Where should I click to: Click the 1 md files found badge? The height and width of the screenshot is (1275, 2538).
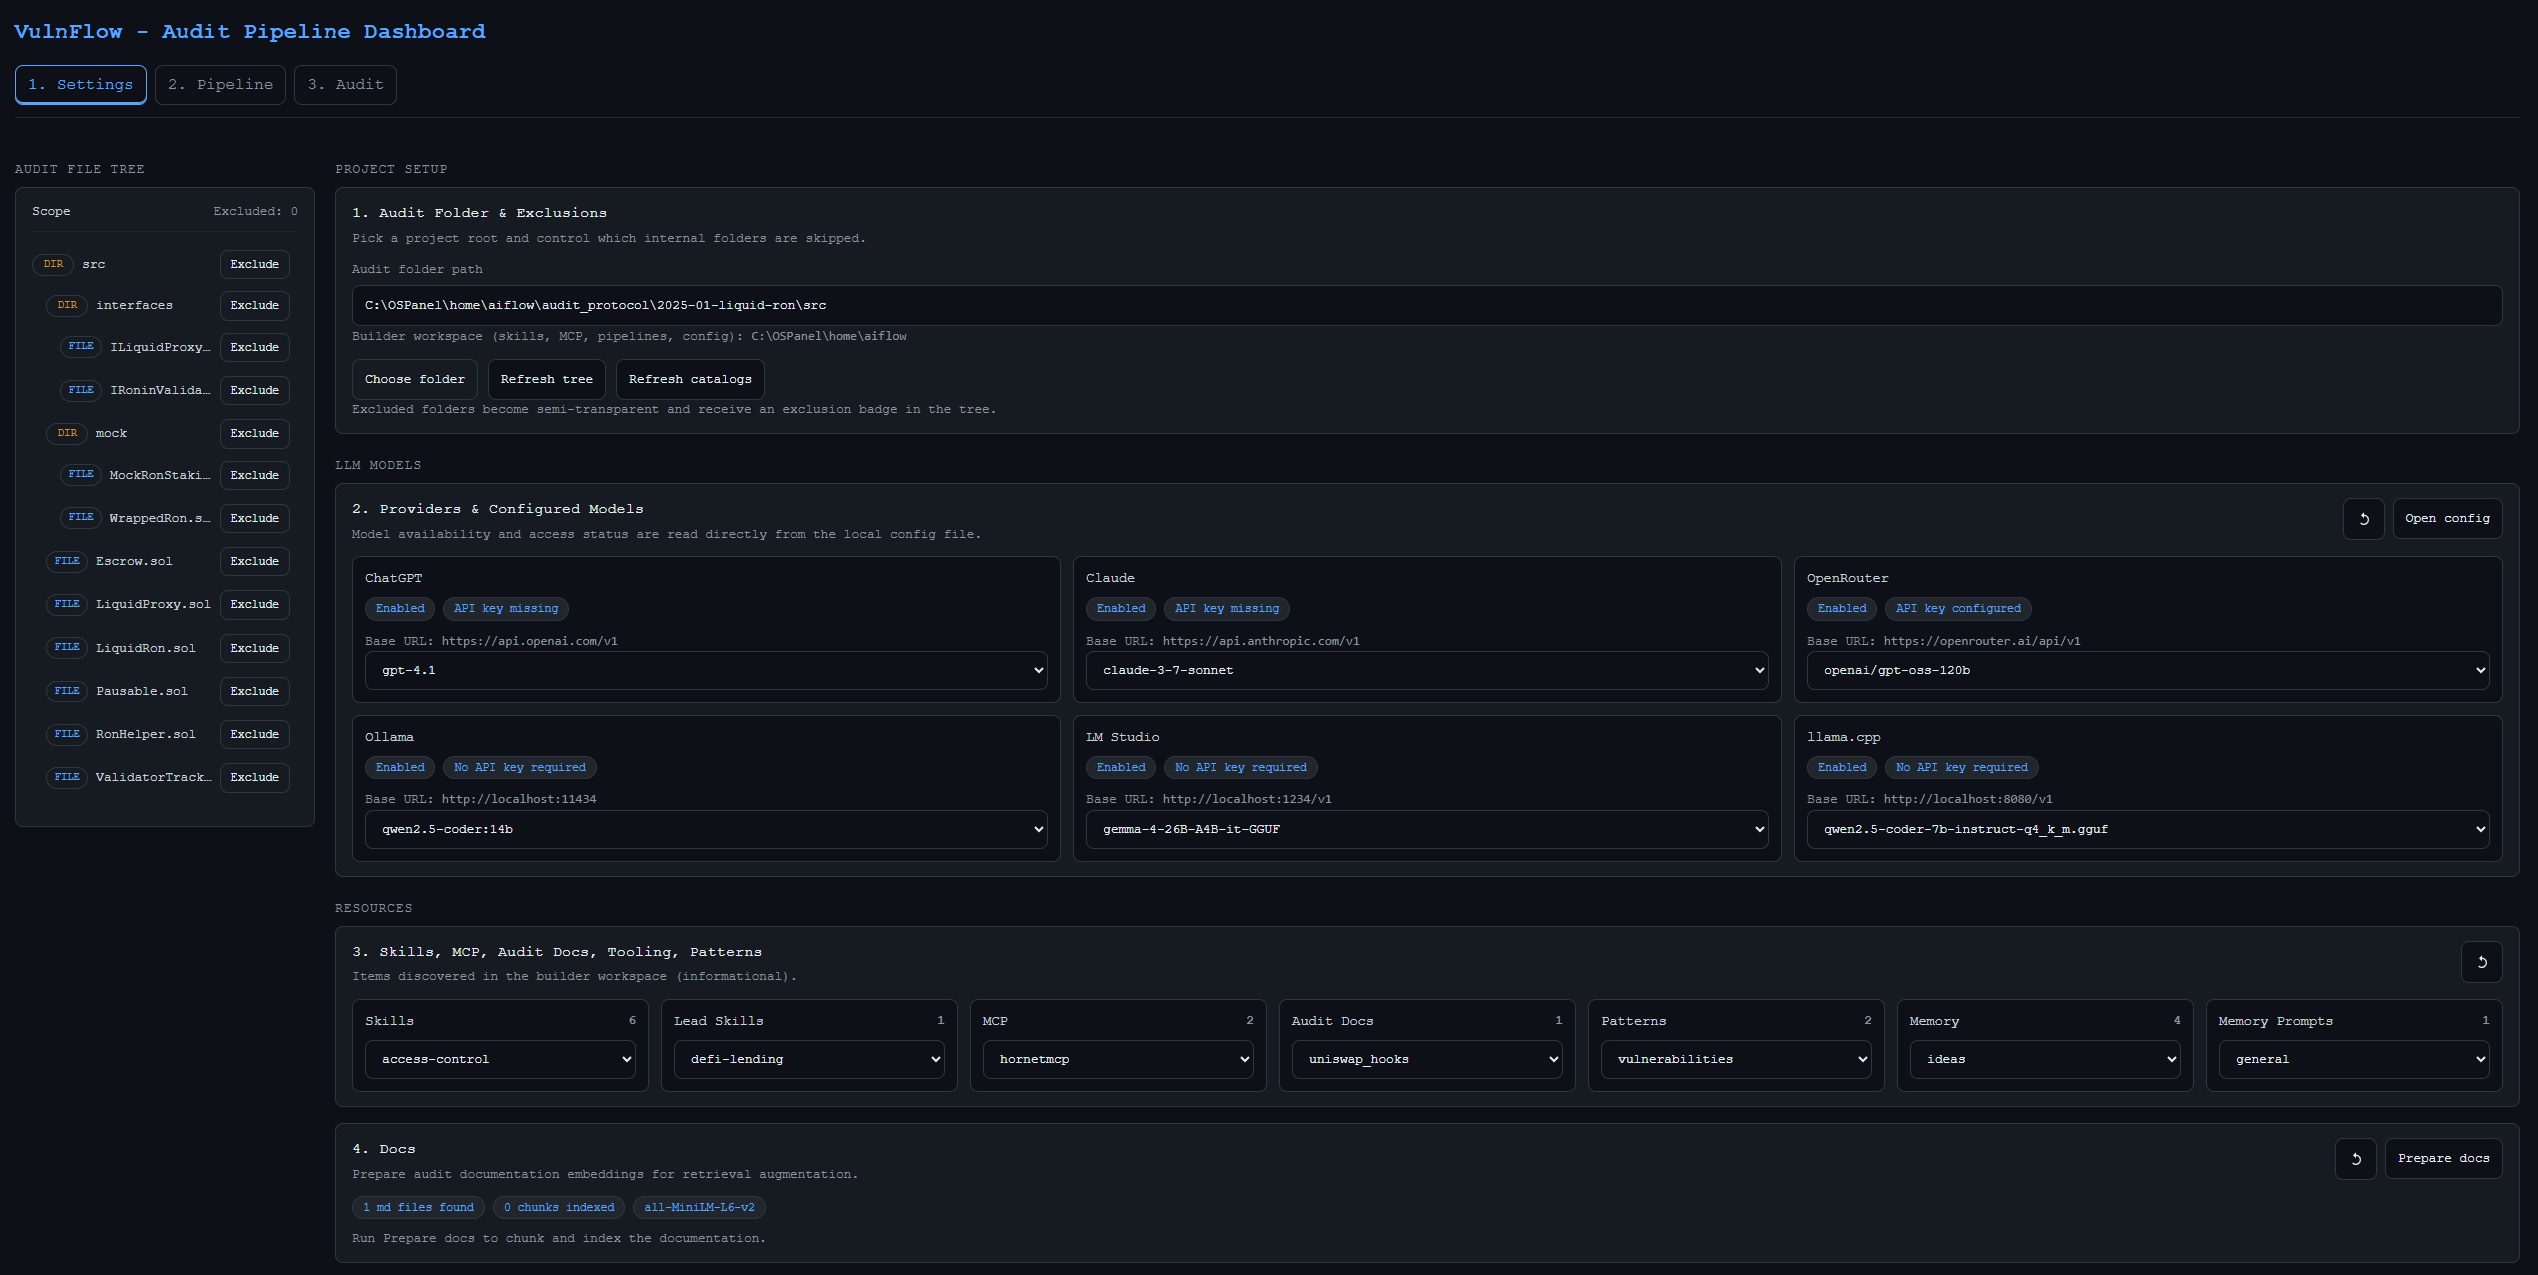pos(418,1208)
